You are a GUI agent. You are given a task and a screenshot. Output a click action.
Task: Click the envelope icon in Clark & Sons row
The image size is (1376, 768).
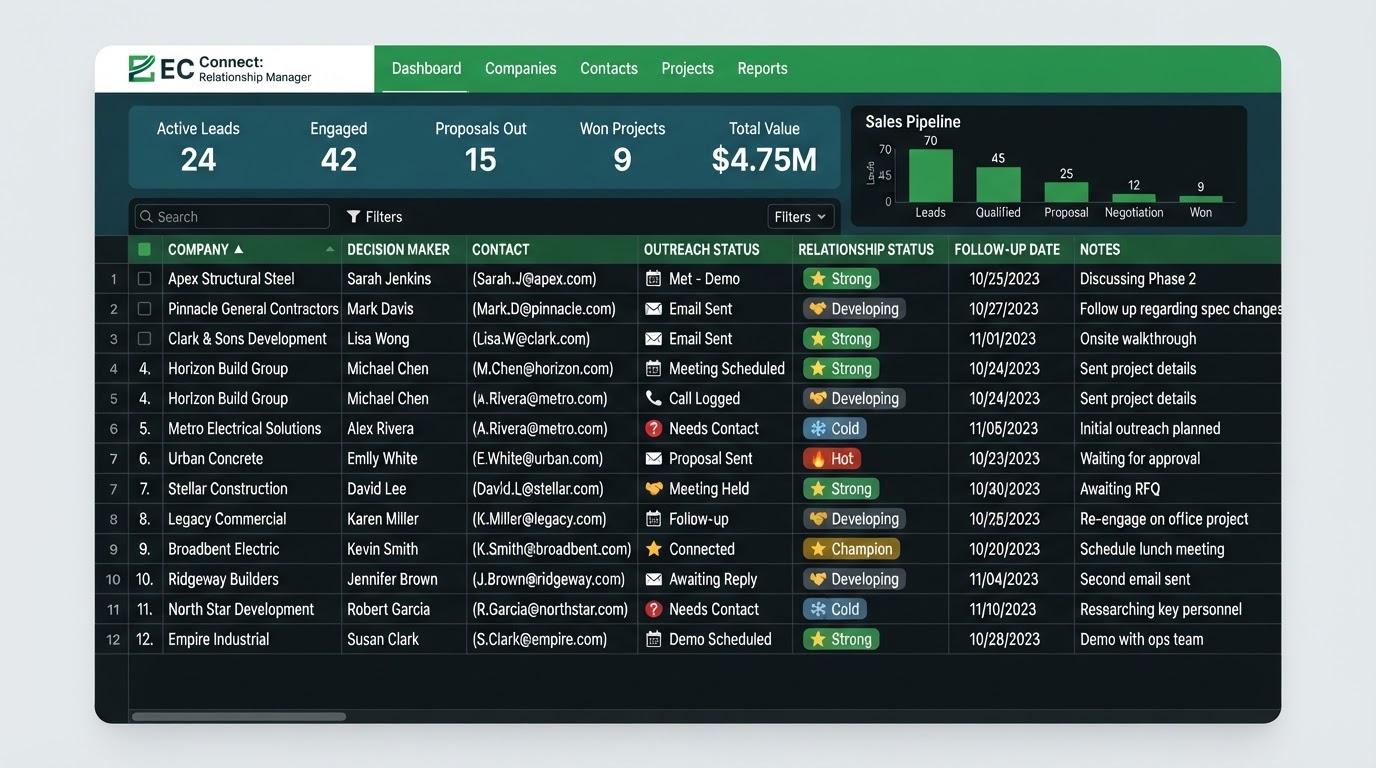(654, 339)
